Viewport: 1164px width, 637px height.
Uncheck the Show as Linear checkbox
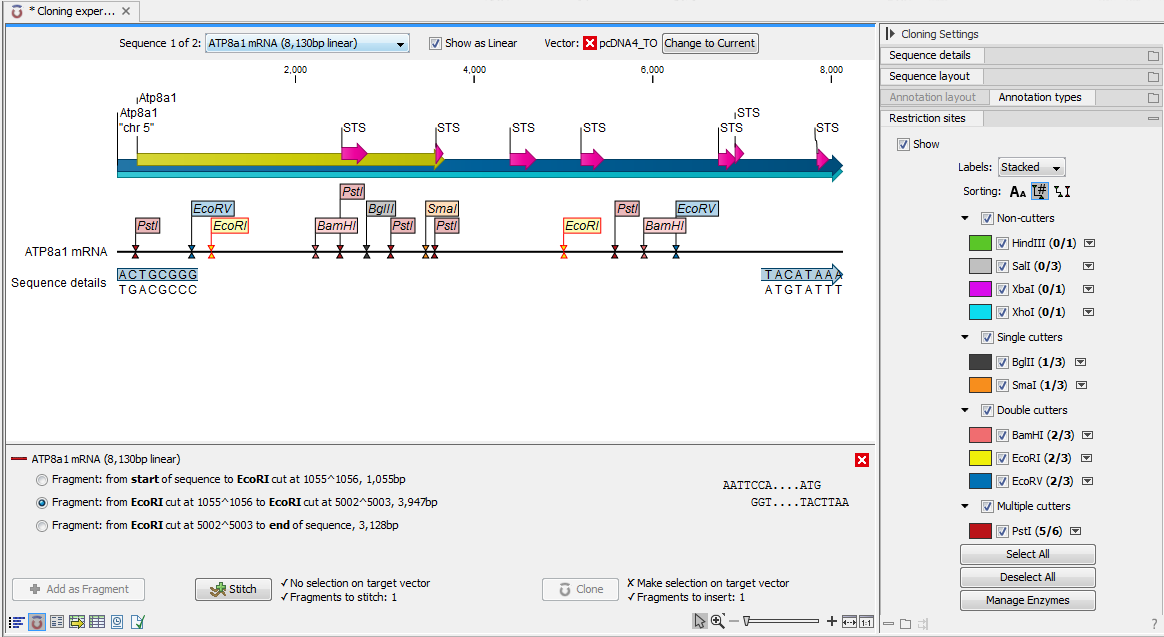pos(435,44)
